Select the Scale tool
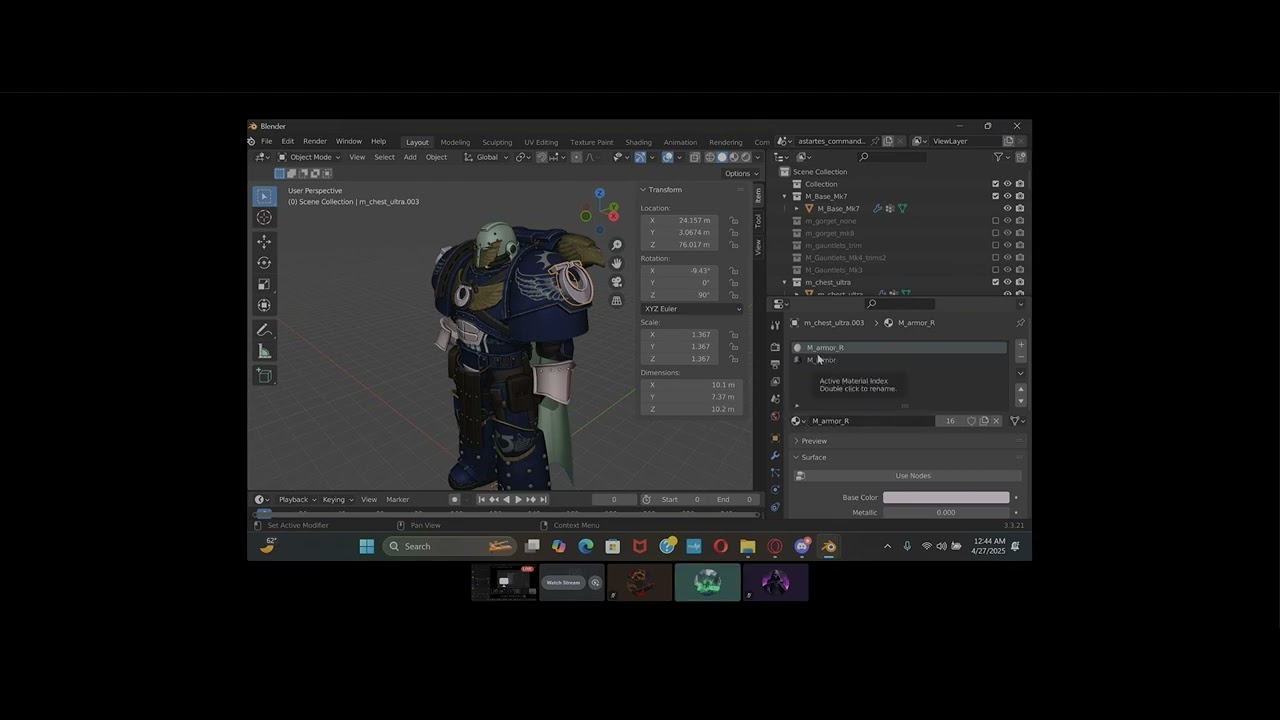The image size is (1280, 720). click(x=264, y=284)
